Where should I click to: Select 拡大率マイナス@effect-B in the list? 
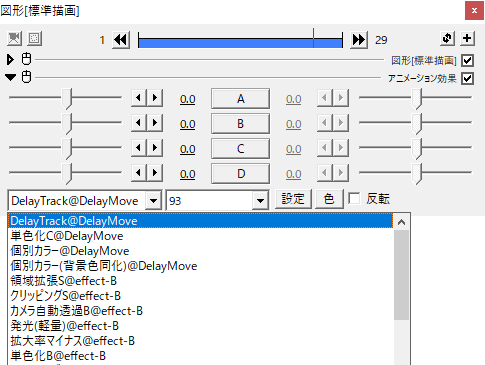pyautogui.click(x=201, y=341)
